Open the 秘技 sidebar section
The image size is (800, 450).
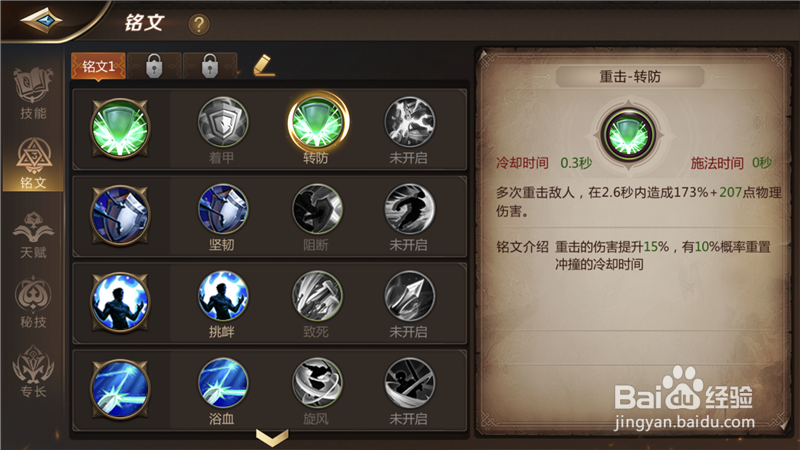33,303
